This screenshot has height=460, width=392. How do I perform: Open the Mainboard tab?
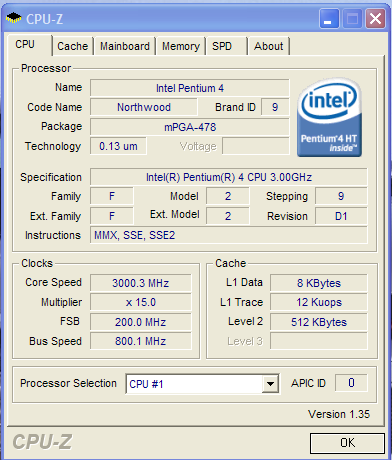coord(125,46)
